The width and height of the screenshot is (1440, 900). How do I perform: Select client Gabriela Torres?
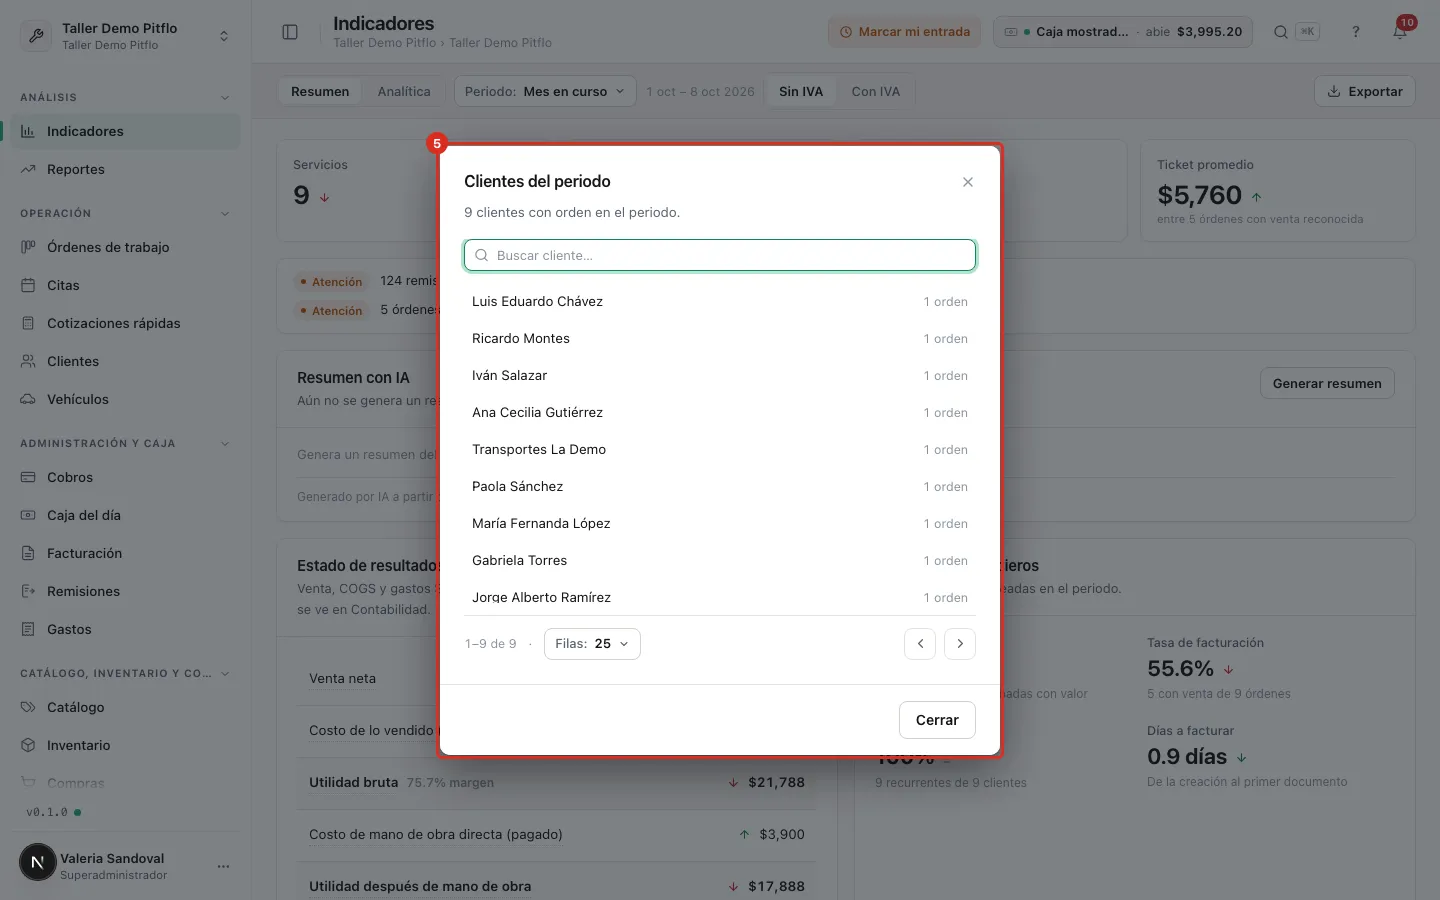(720, 561)
